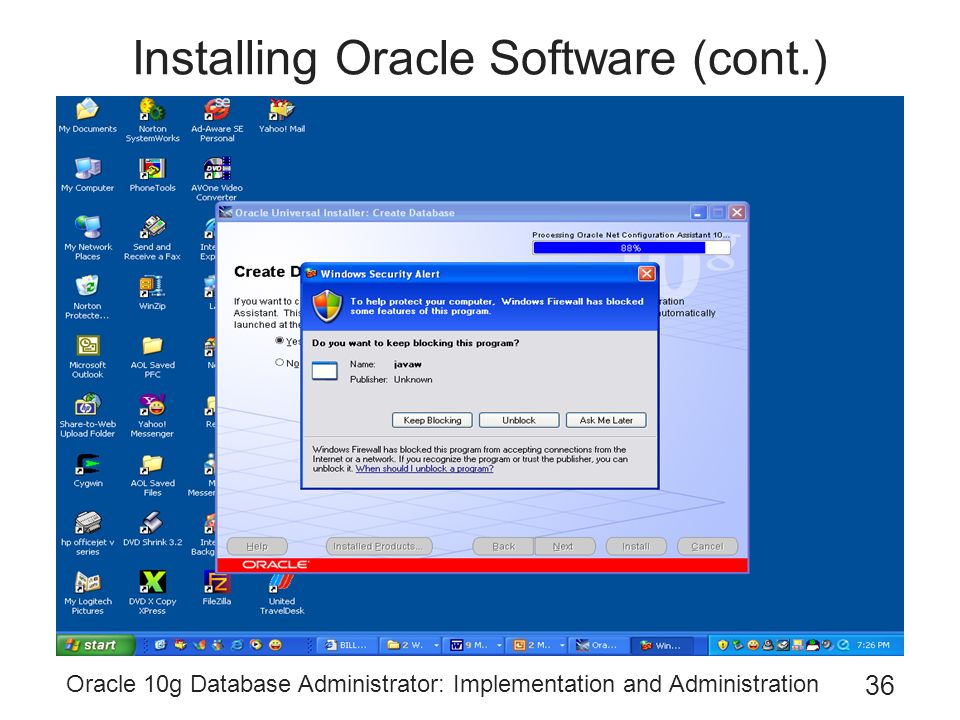Switch to Ora... installer taskbar button
This screenshot has height=720, width=960.
(598, 645)
